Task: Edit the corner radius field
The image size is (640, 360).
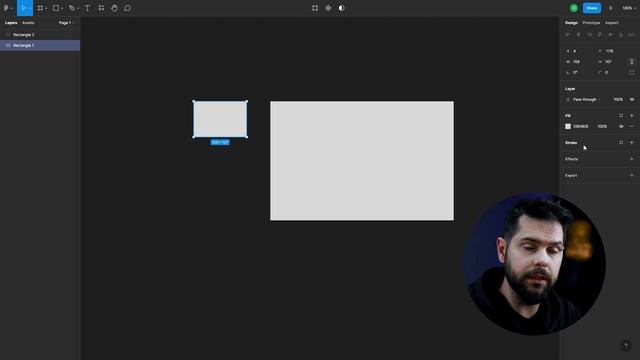Action: coord(611,72)
